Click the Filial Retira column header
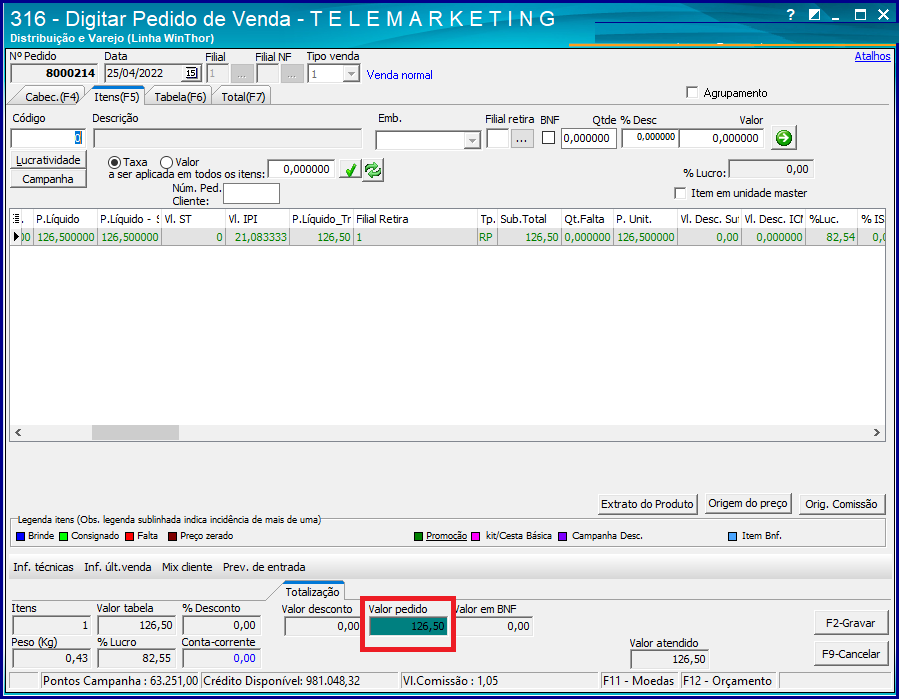 416,219
